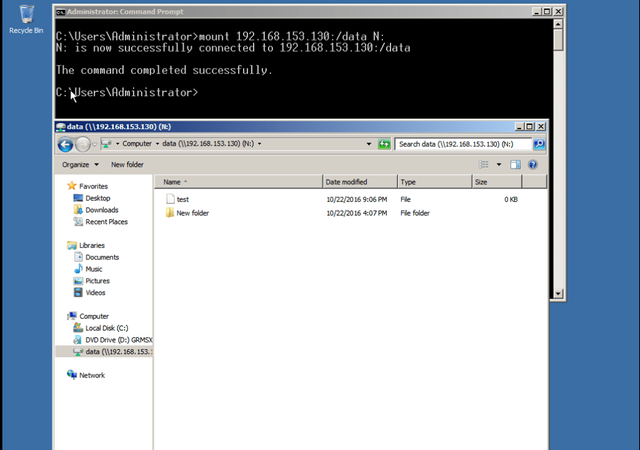
Task: Minimize the Command Prompt window
Action: tap(537, 11)
